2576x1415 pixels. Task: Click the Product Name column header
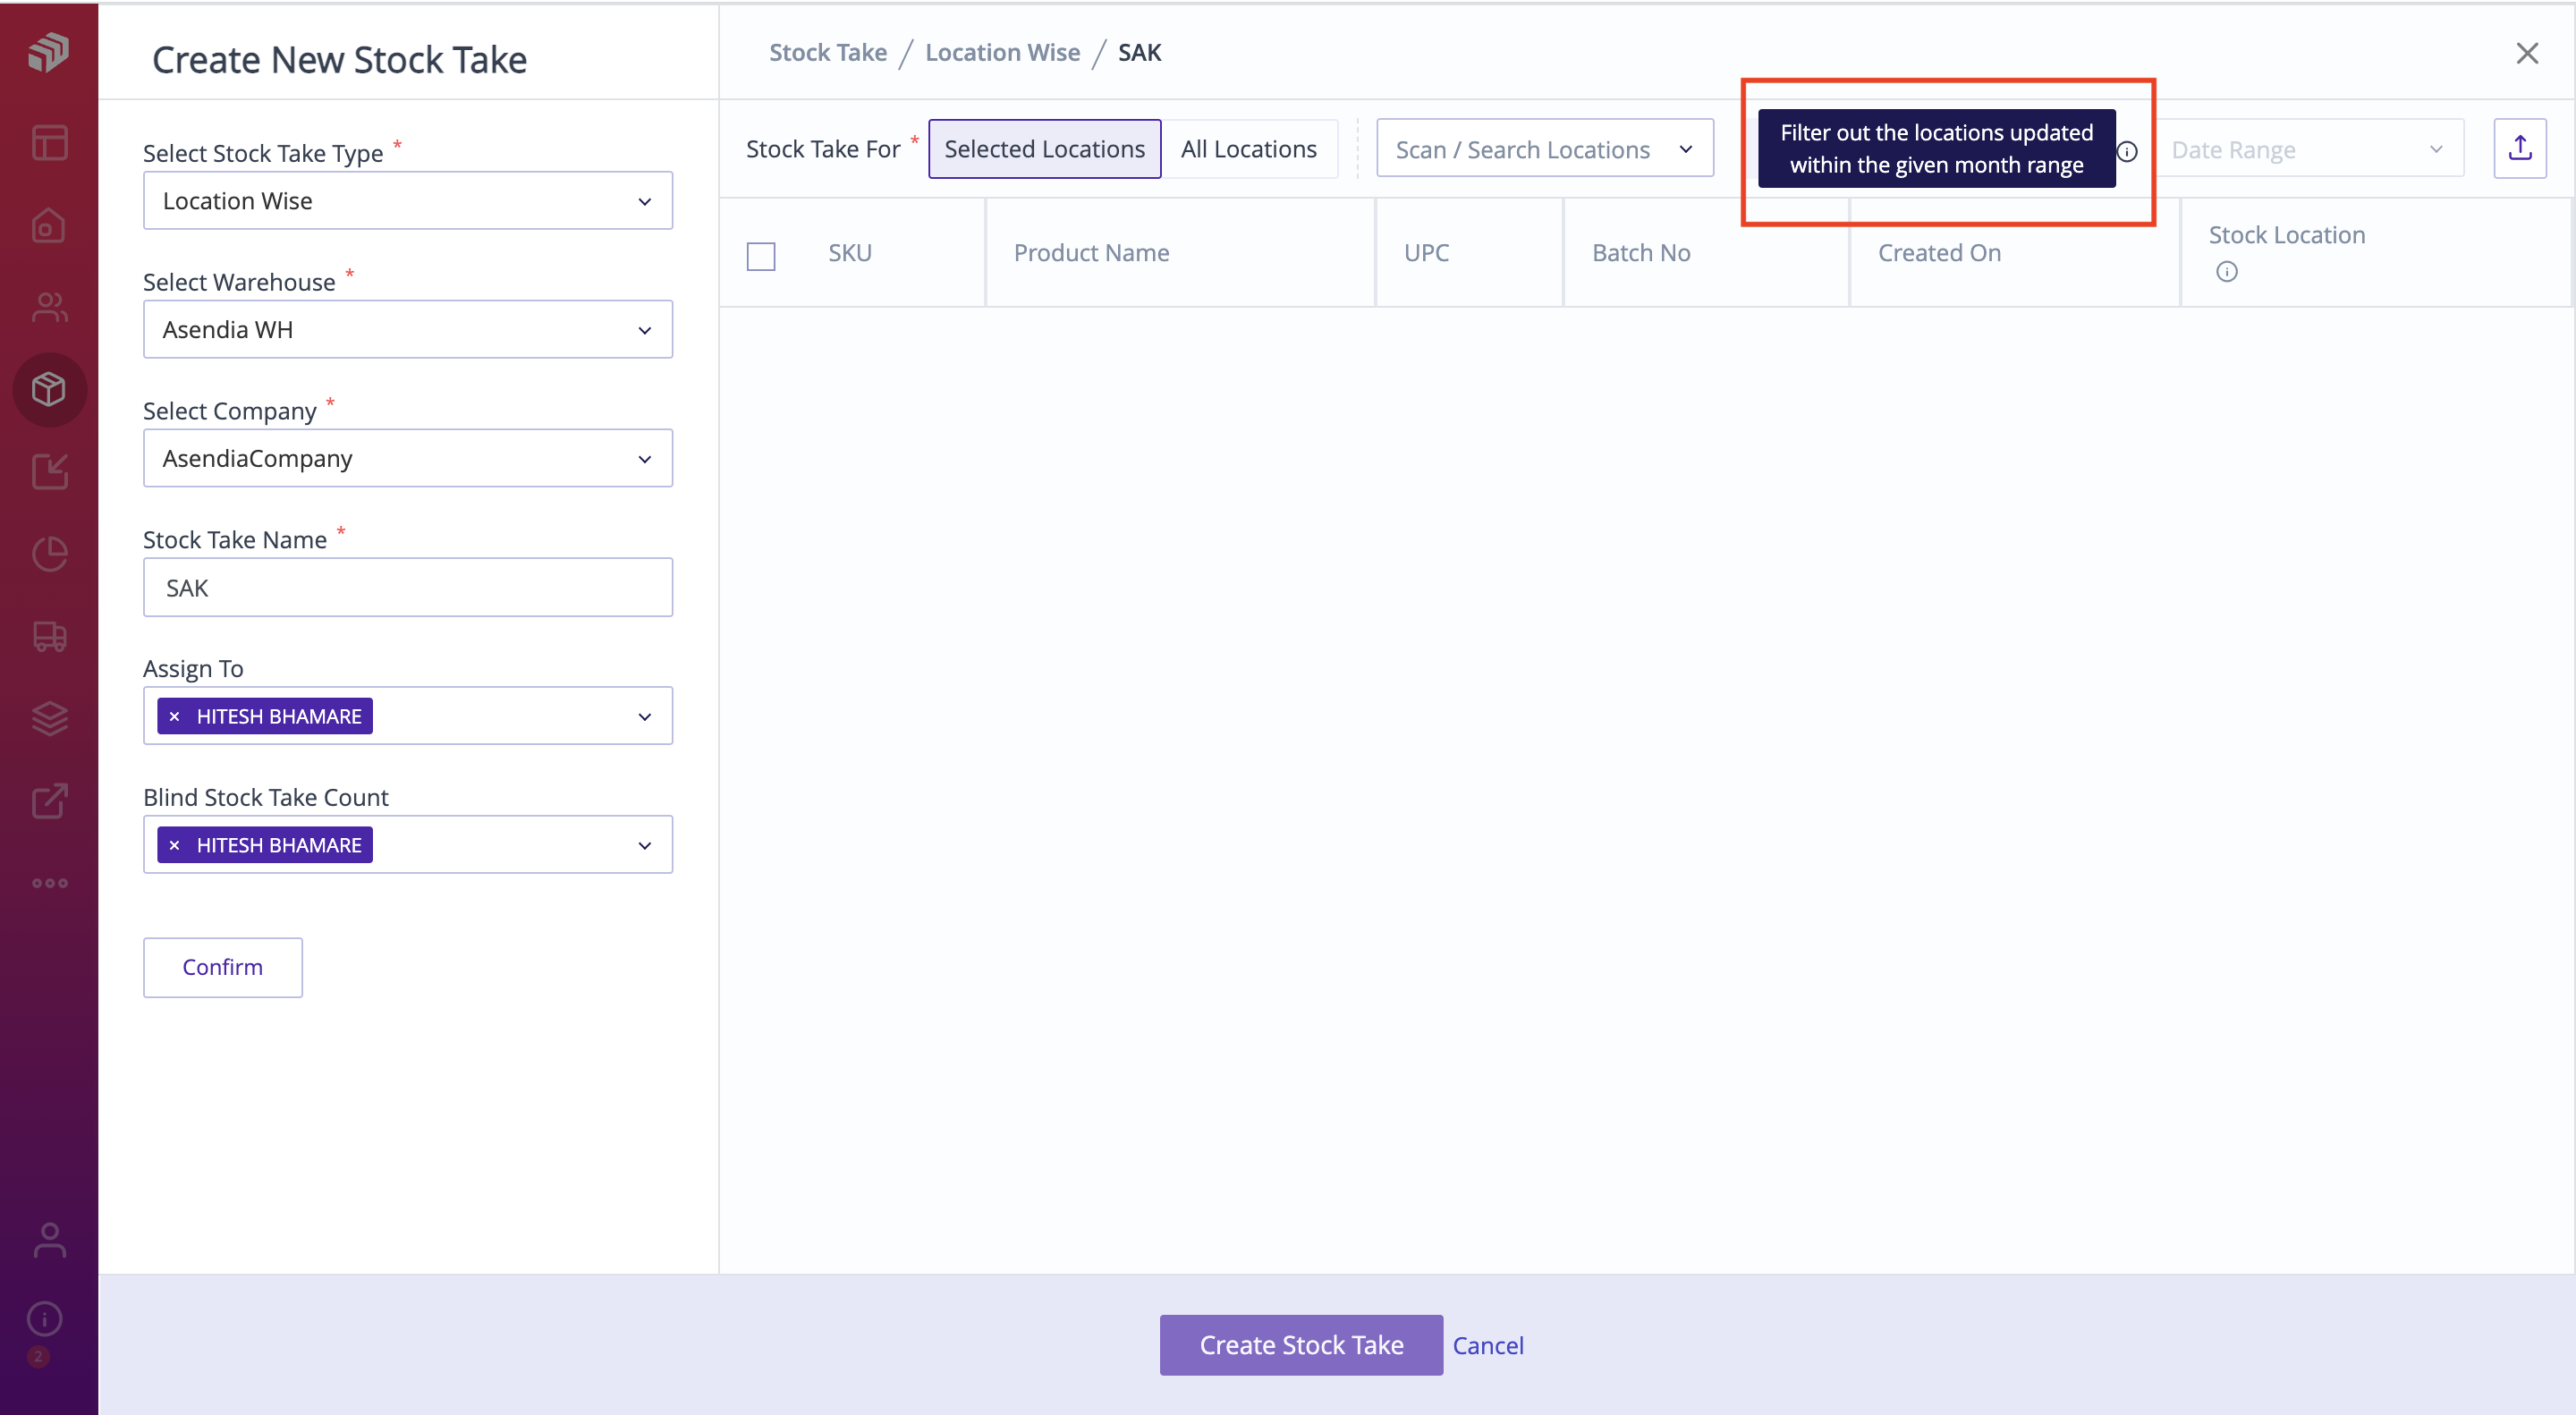(x=1091, y=253)
